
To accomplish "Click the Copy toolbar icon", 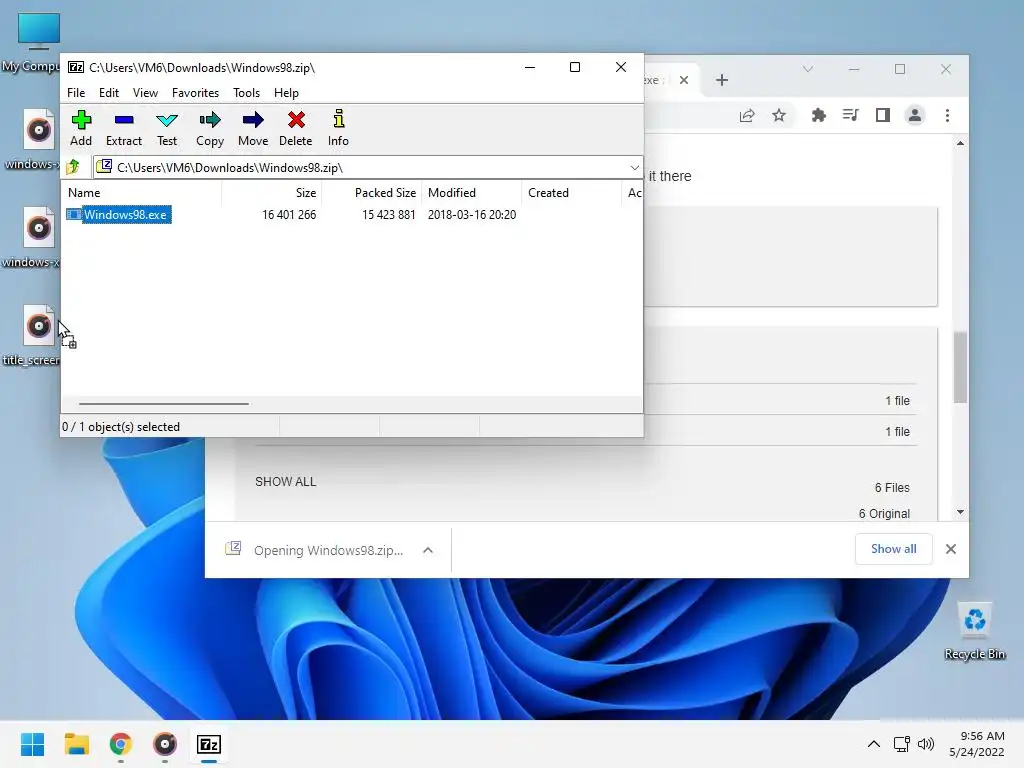I will point(210,128).
